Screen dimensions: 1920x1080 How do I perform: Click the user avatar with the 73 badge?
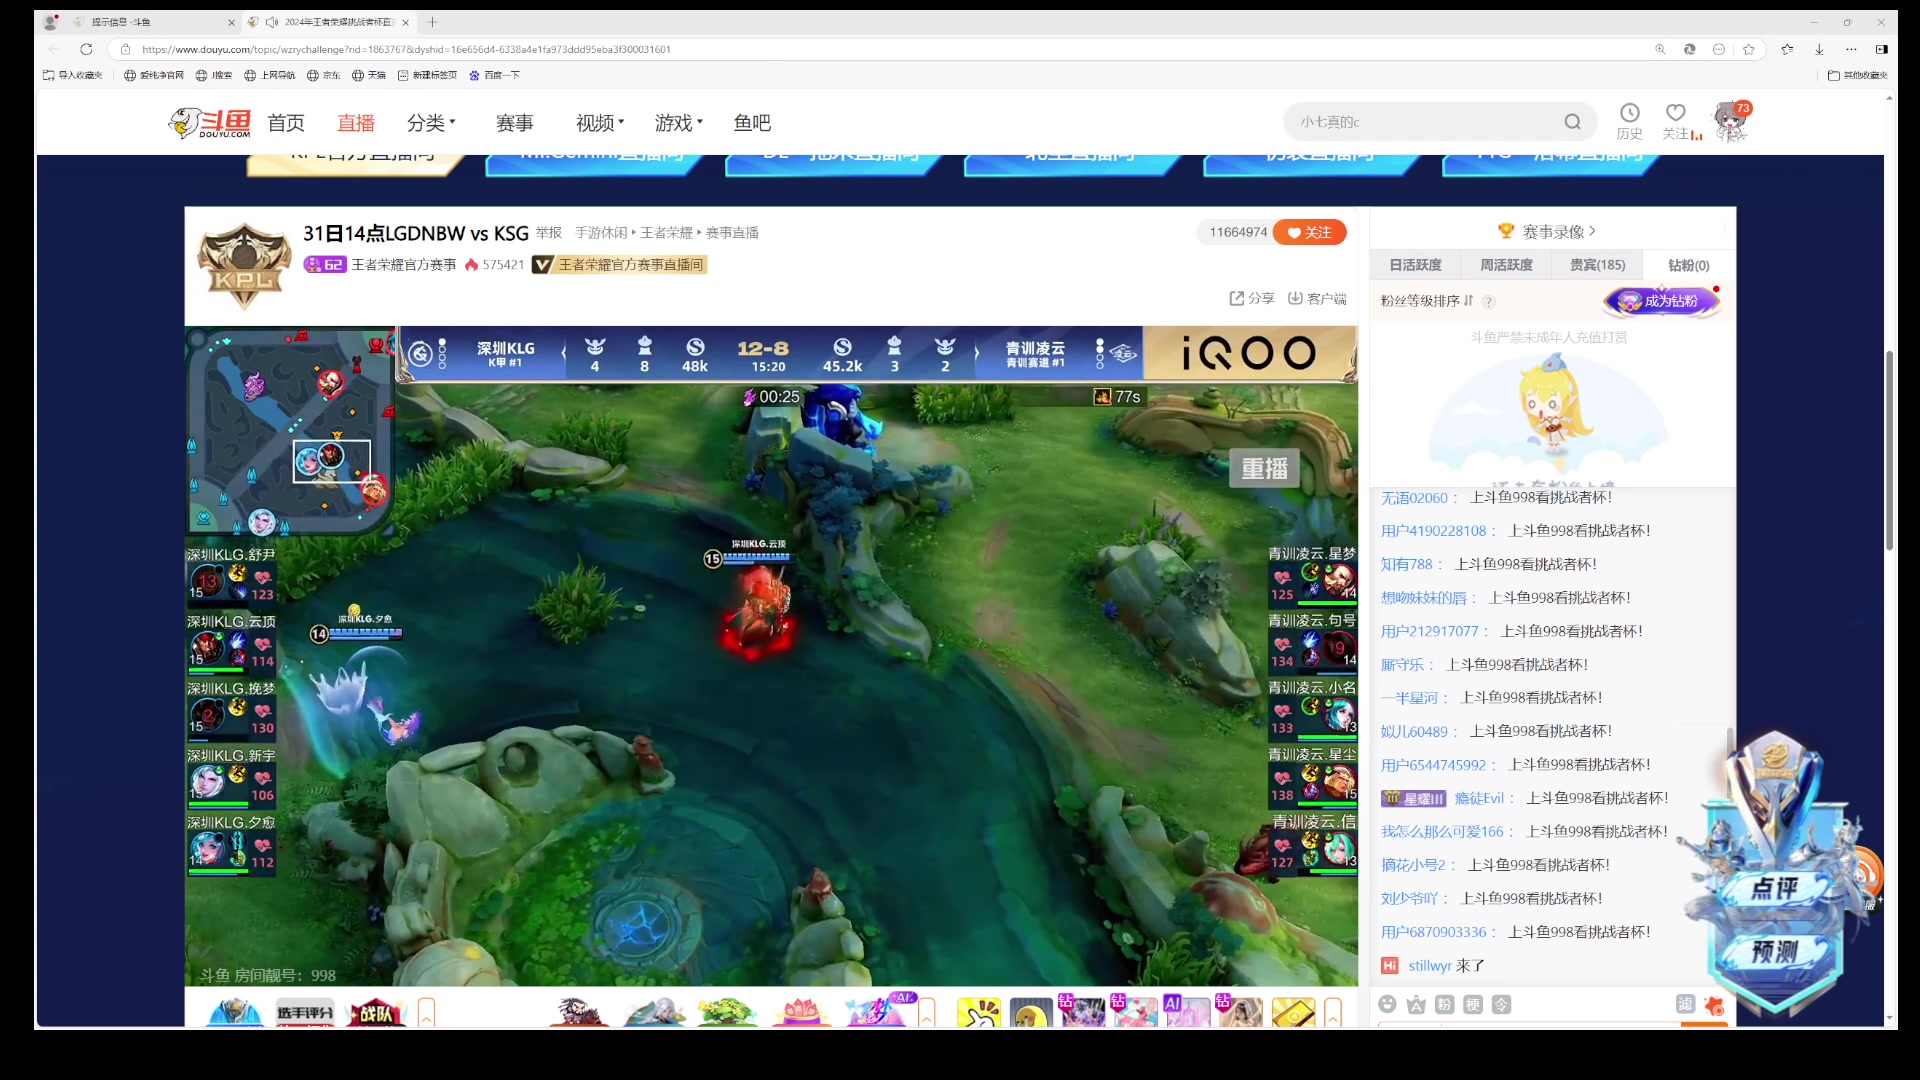(1731, 122)
